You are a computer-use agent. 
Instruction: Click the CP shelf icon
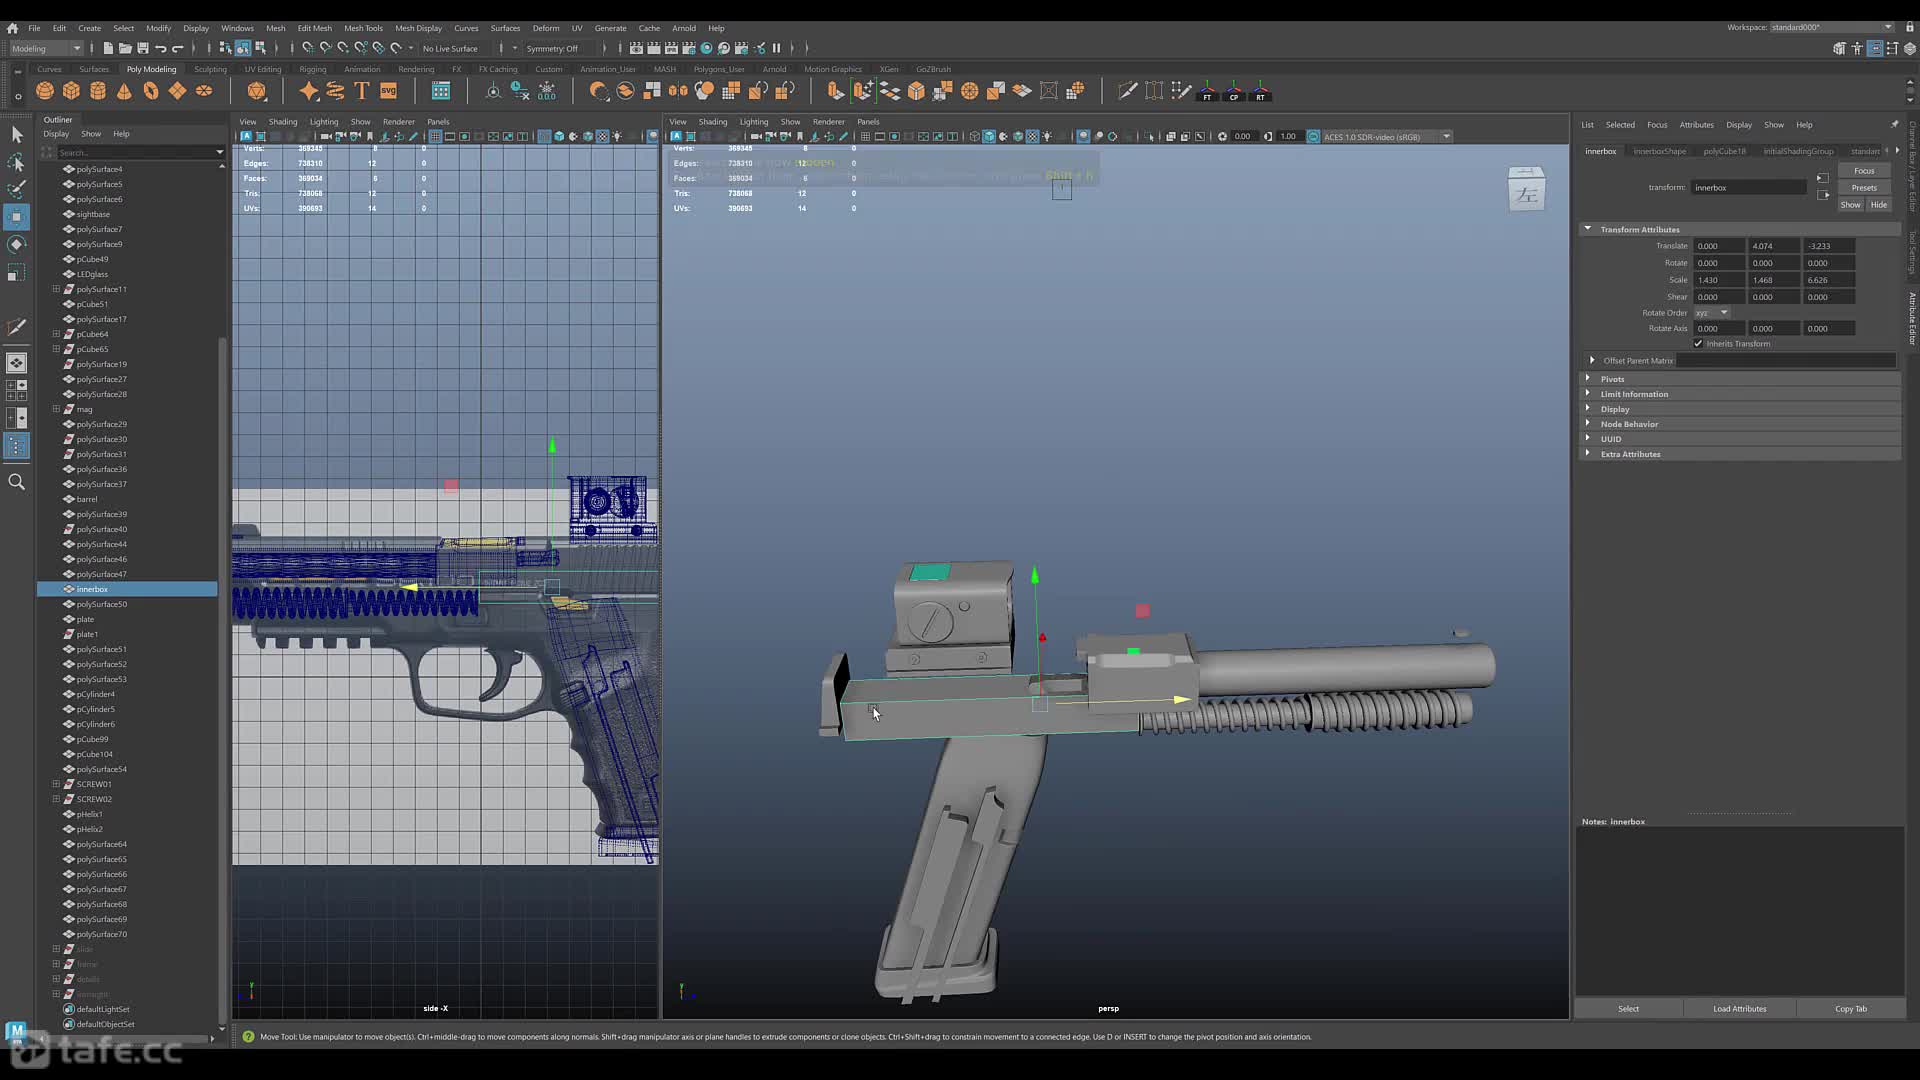pyautogui.click(x=1234, y=92)
